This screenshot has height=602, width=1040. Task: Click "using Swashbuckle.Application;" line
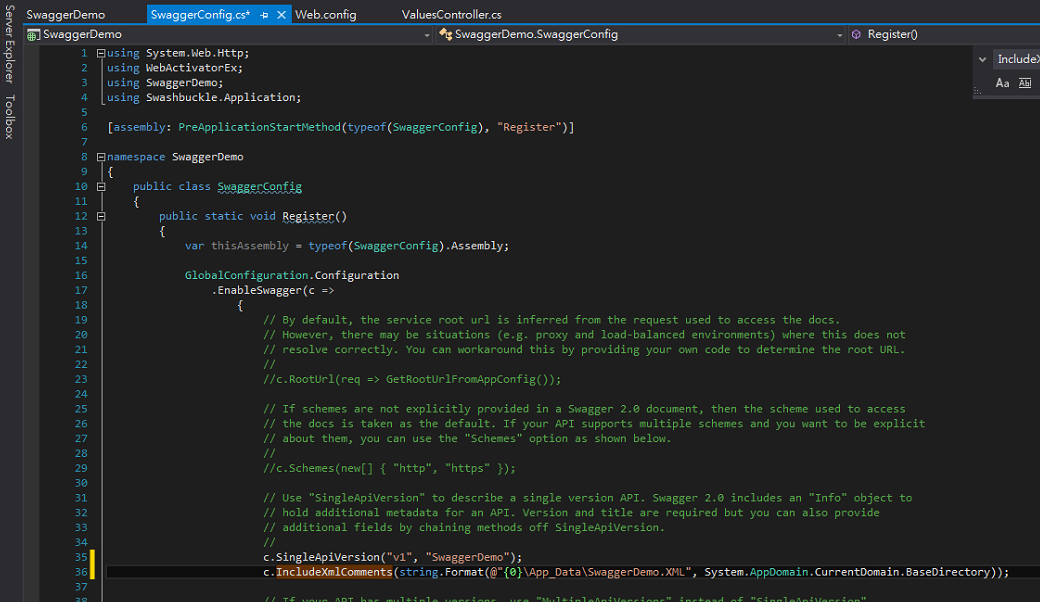[204, 97]
